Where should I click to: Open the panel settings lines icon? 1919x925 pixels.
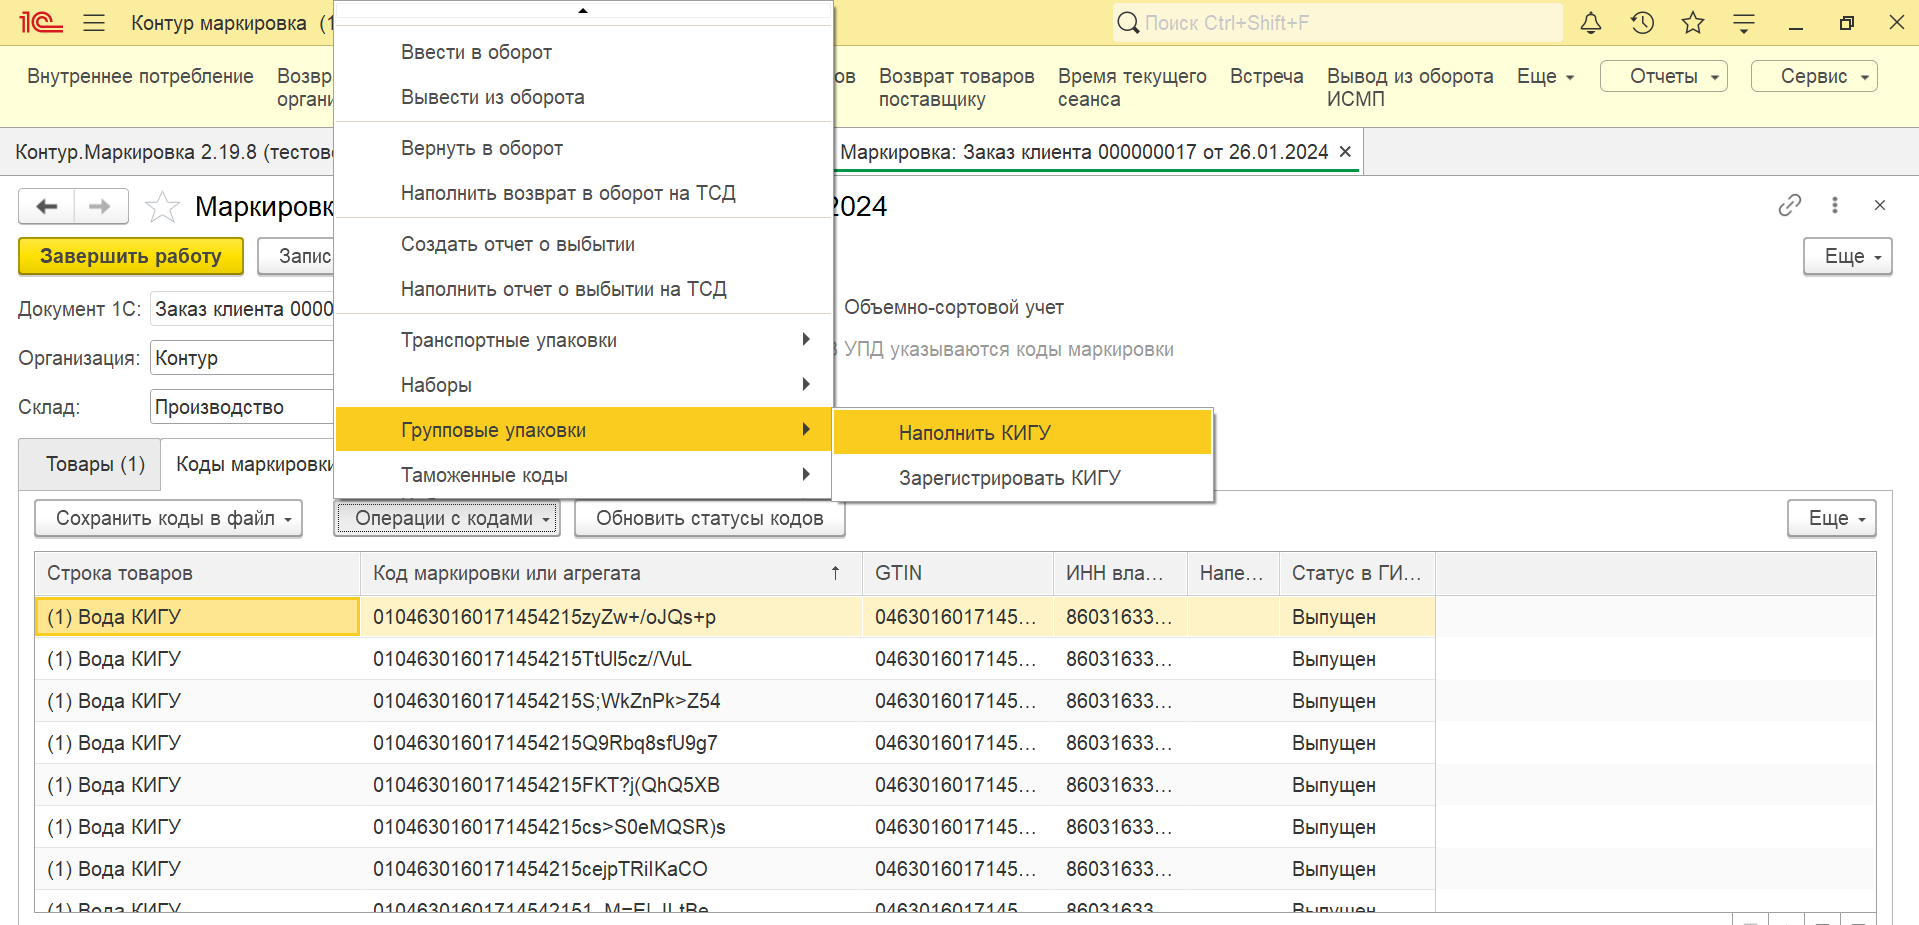[1744, 23]
